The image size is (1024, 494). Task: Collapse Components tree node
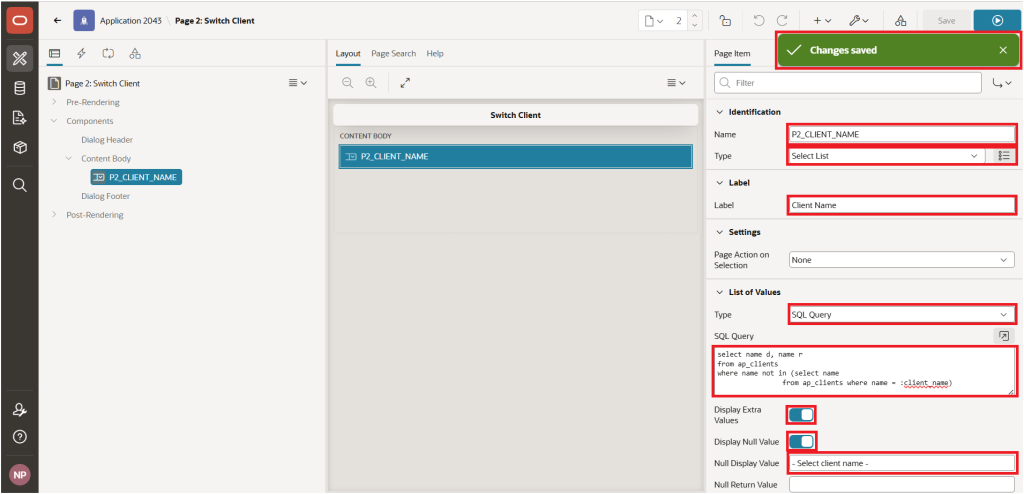click(x=54, y=121)
